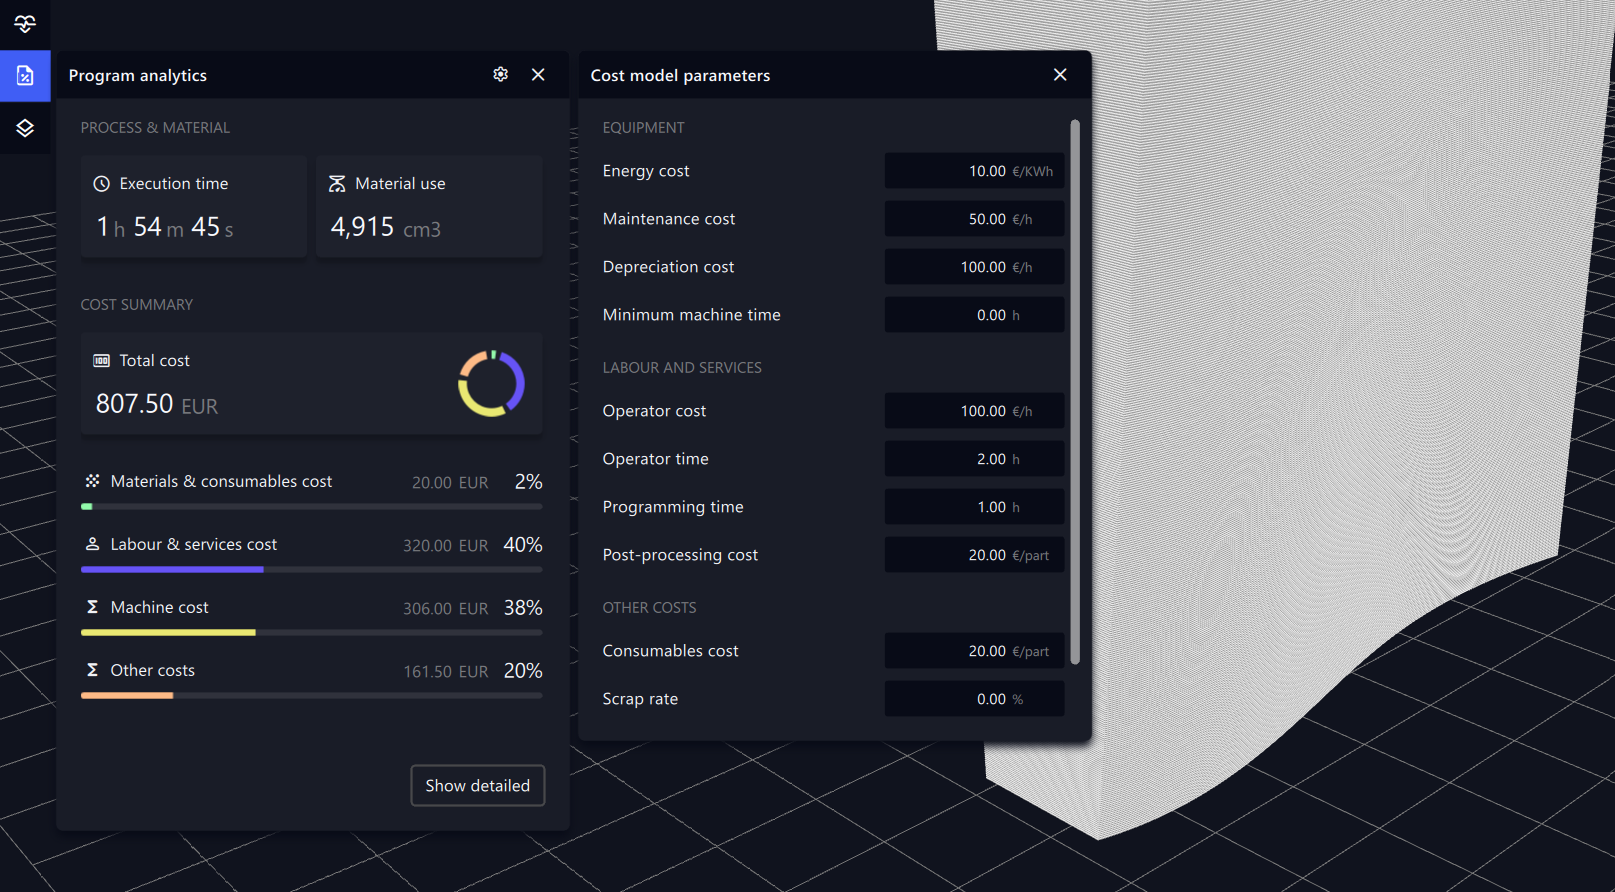Click the Show detailed button
This screenshot has width=1615, height=892.
pyautogui.click(x=478, y=786)
